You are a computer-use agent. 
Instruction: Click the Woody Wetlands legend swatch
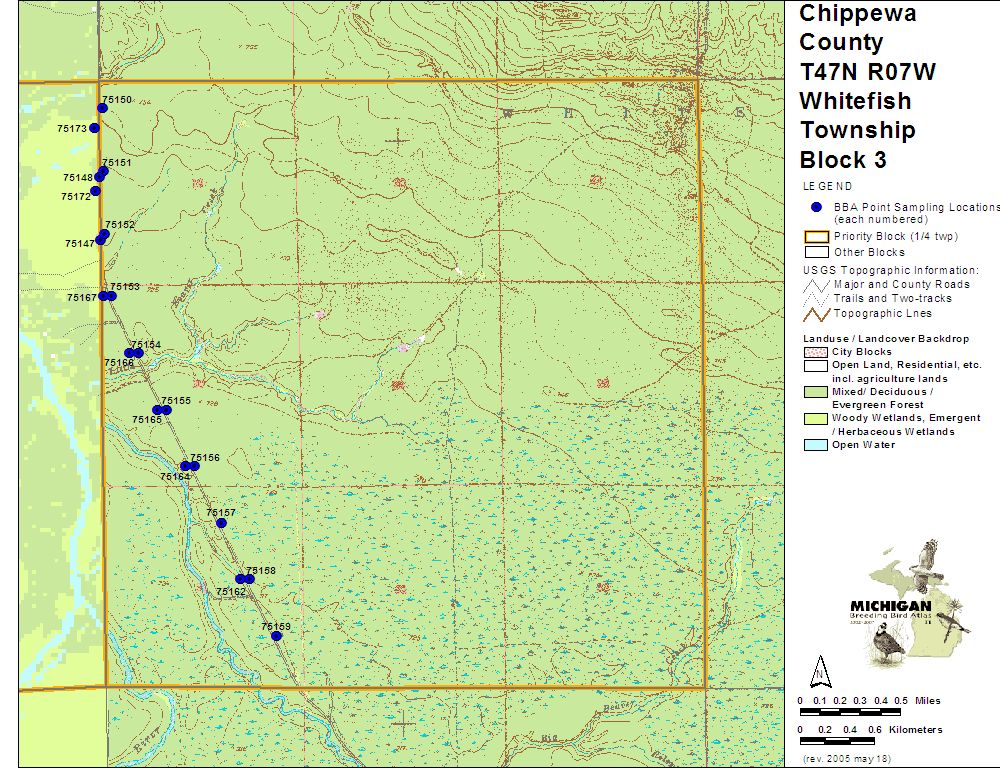(816, 418)
